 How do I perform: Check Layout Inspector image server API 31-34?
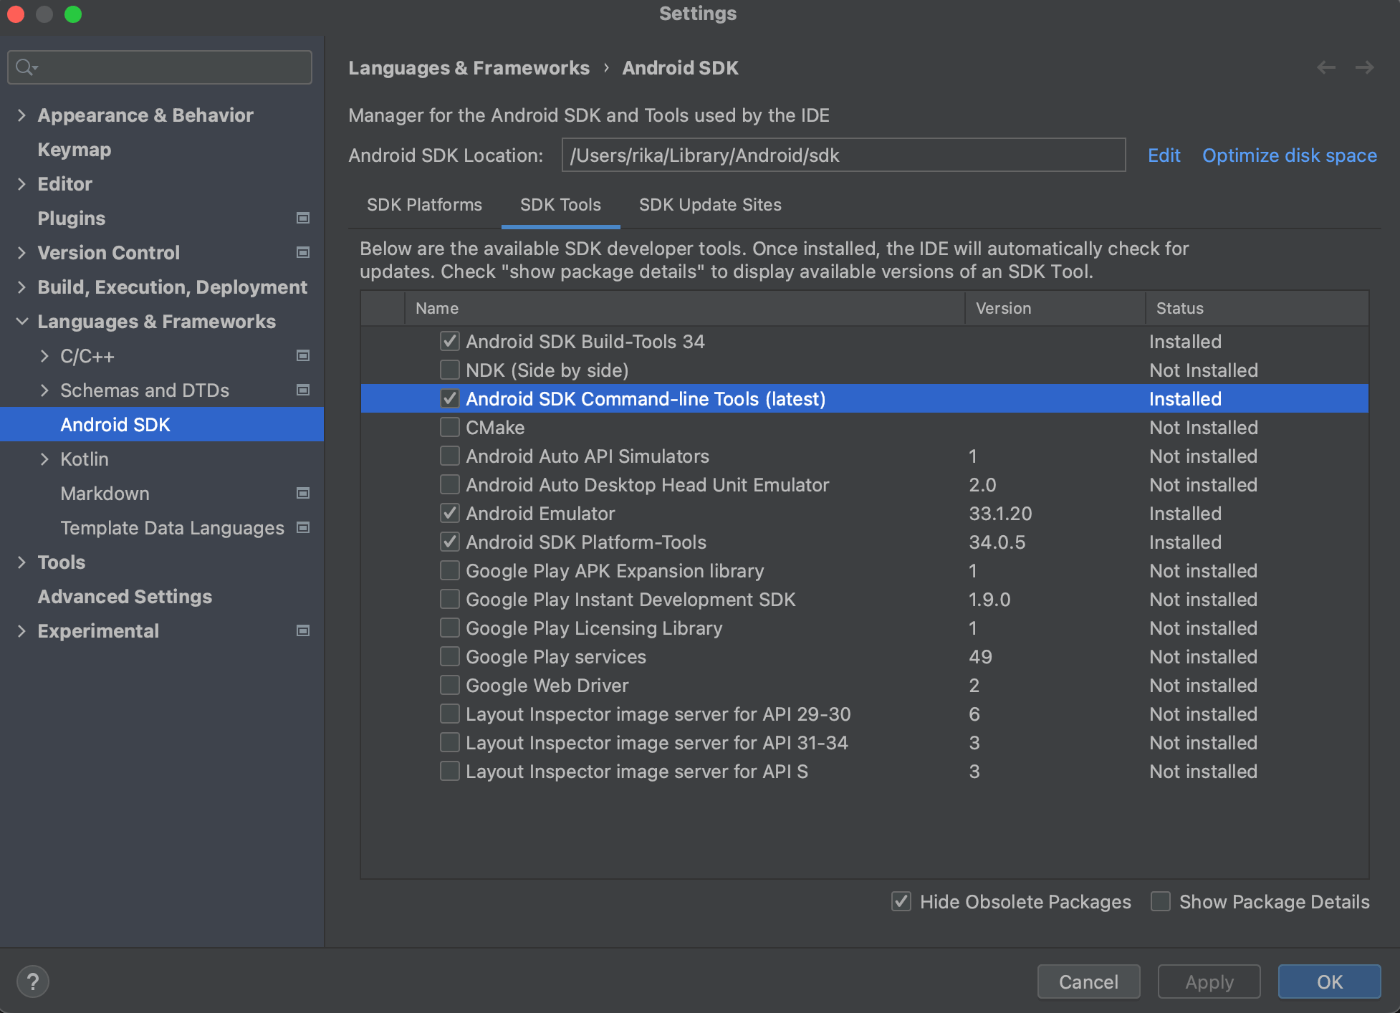point(450,743)
